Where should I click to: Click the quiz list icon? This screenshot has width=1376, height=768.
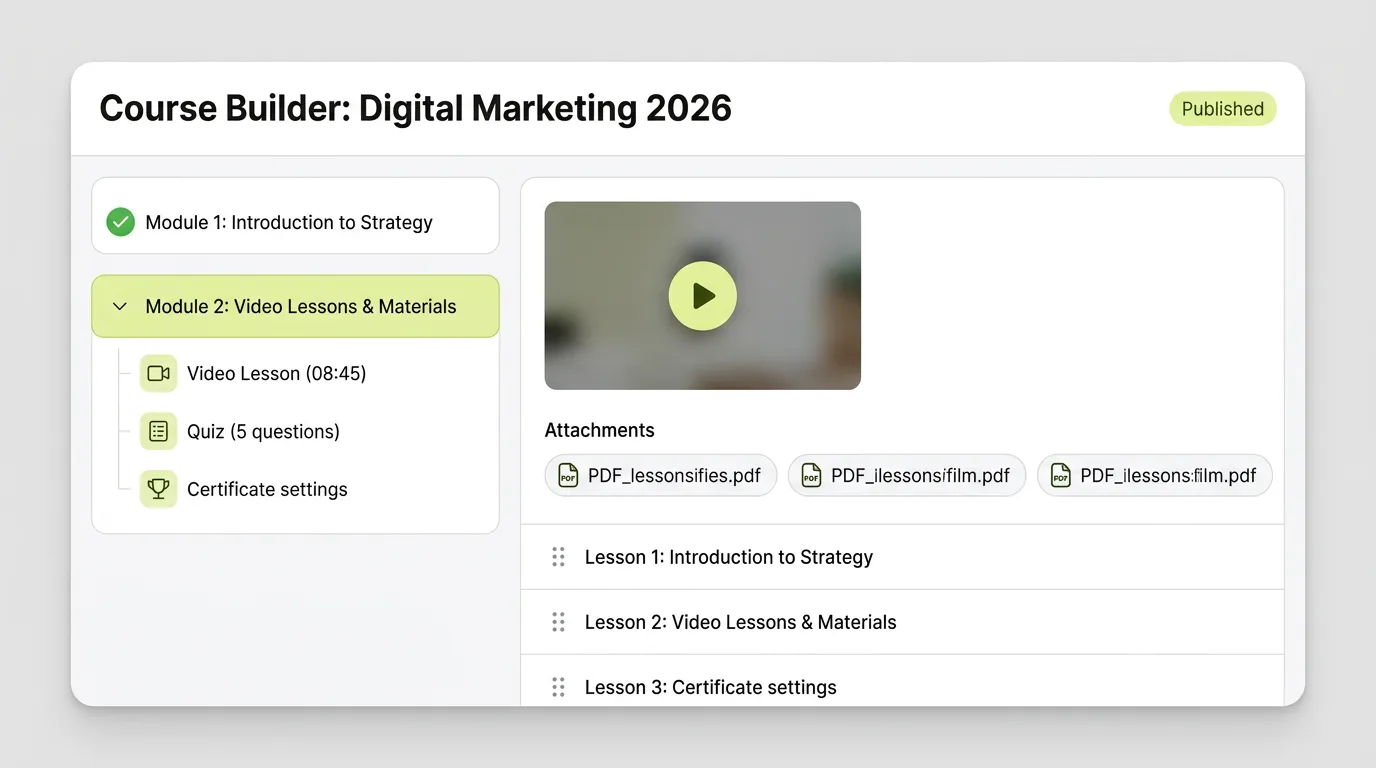158,432
